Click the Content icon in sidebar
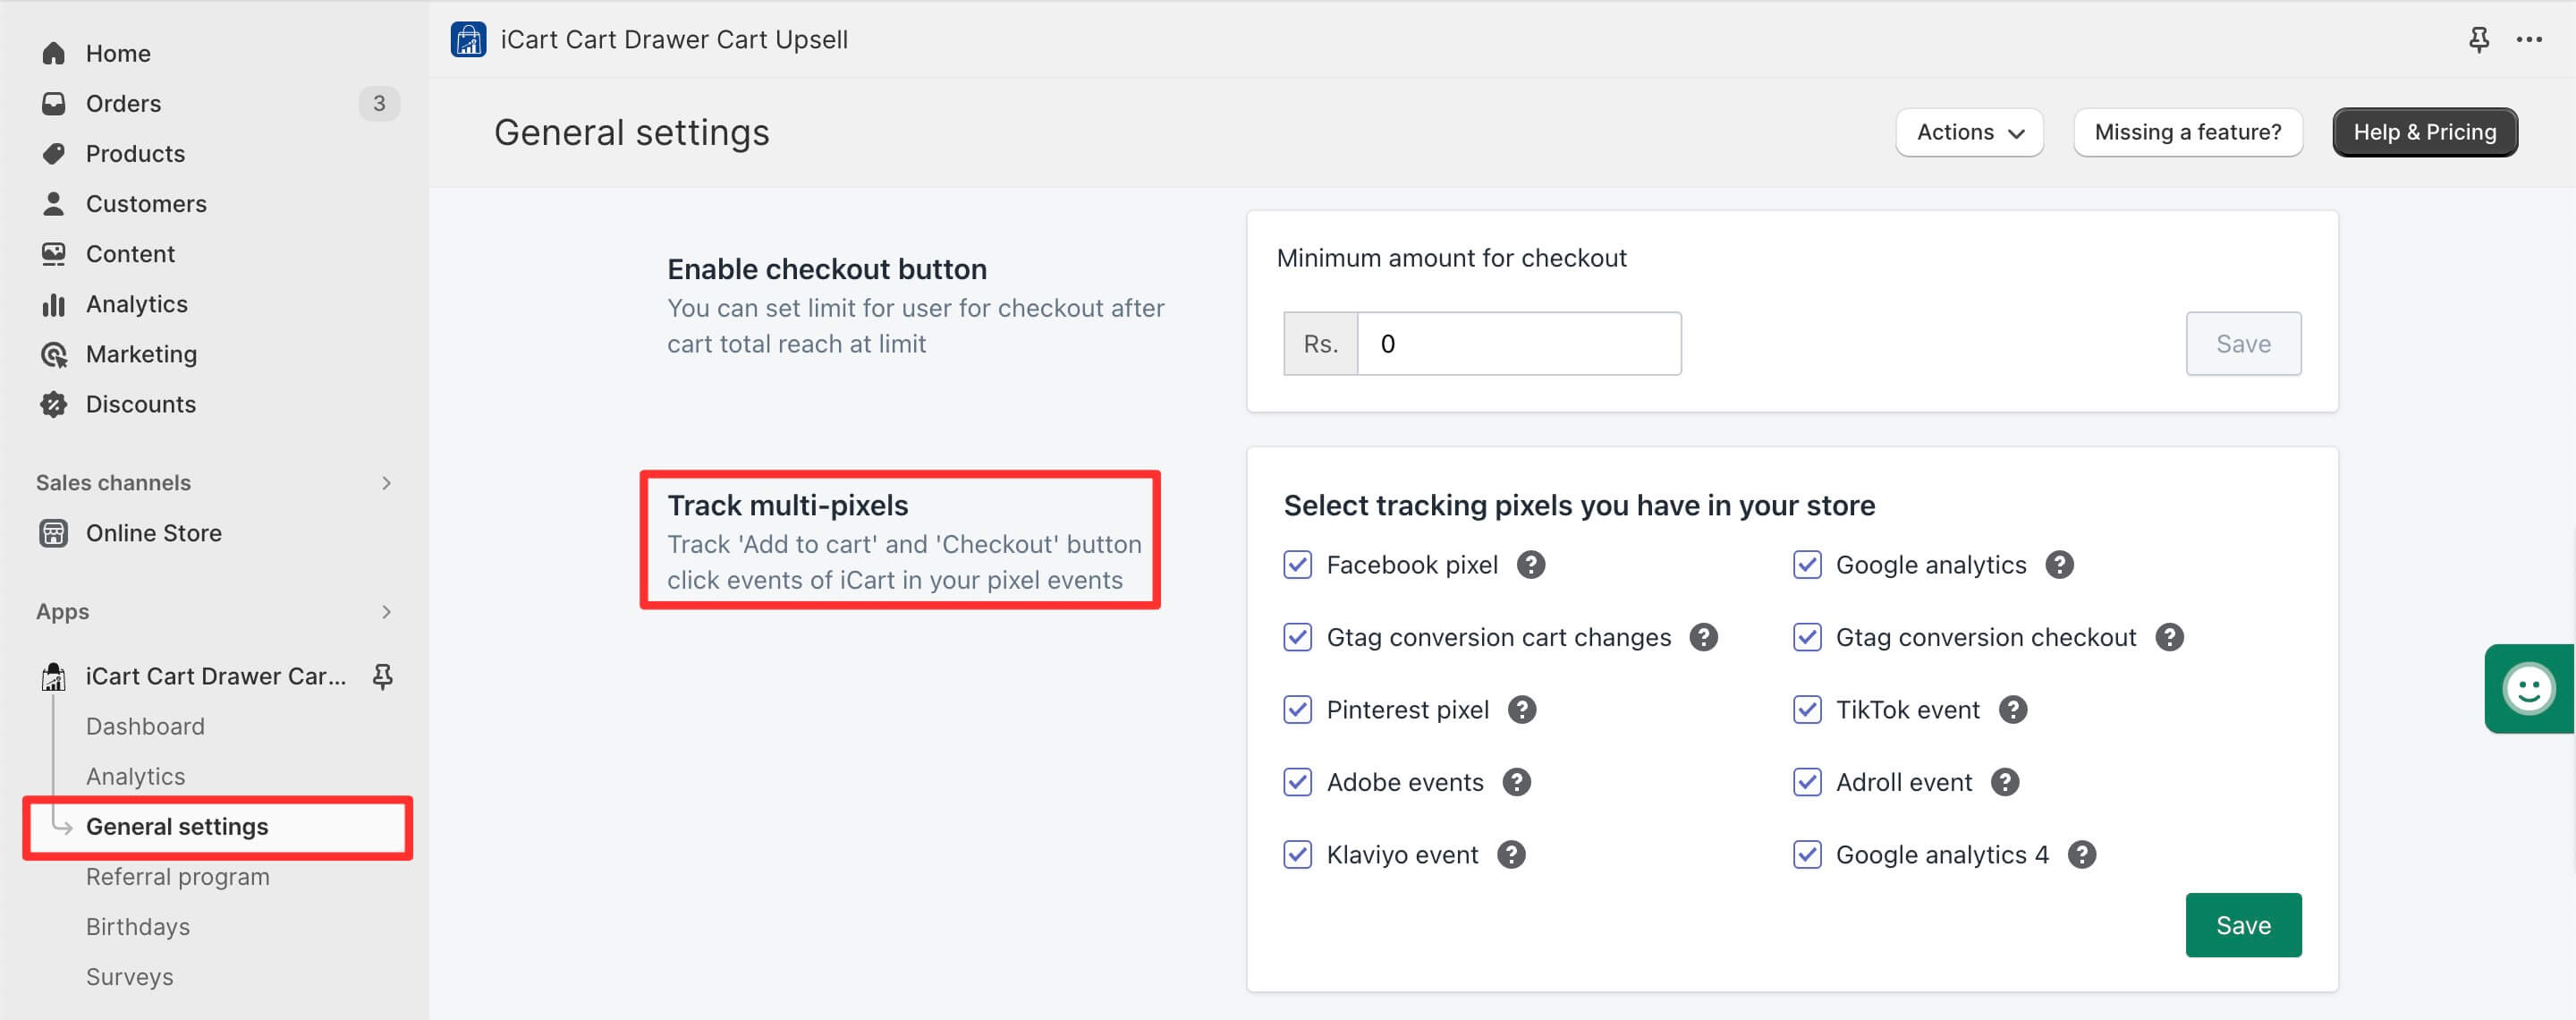The height and width of the screenshot is (1020, 2576). pyautogui.click(x=54, y=253)
